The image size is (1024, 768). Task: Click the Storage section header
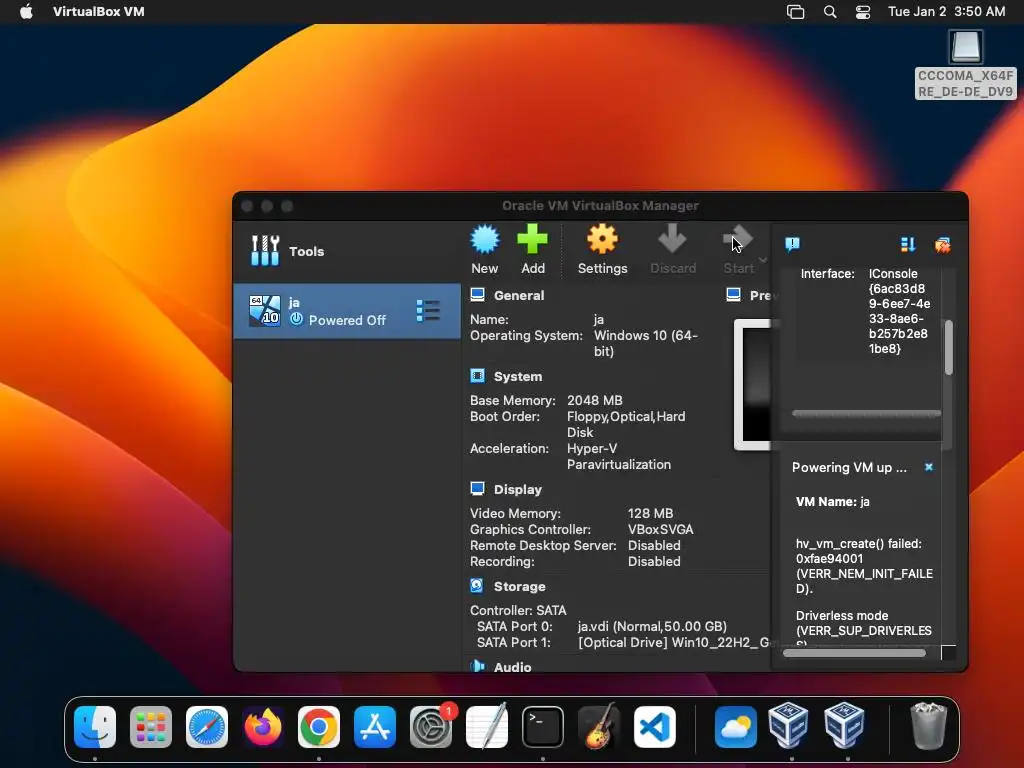[519, 586]
